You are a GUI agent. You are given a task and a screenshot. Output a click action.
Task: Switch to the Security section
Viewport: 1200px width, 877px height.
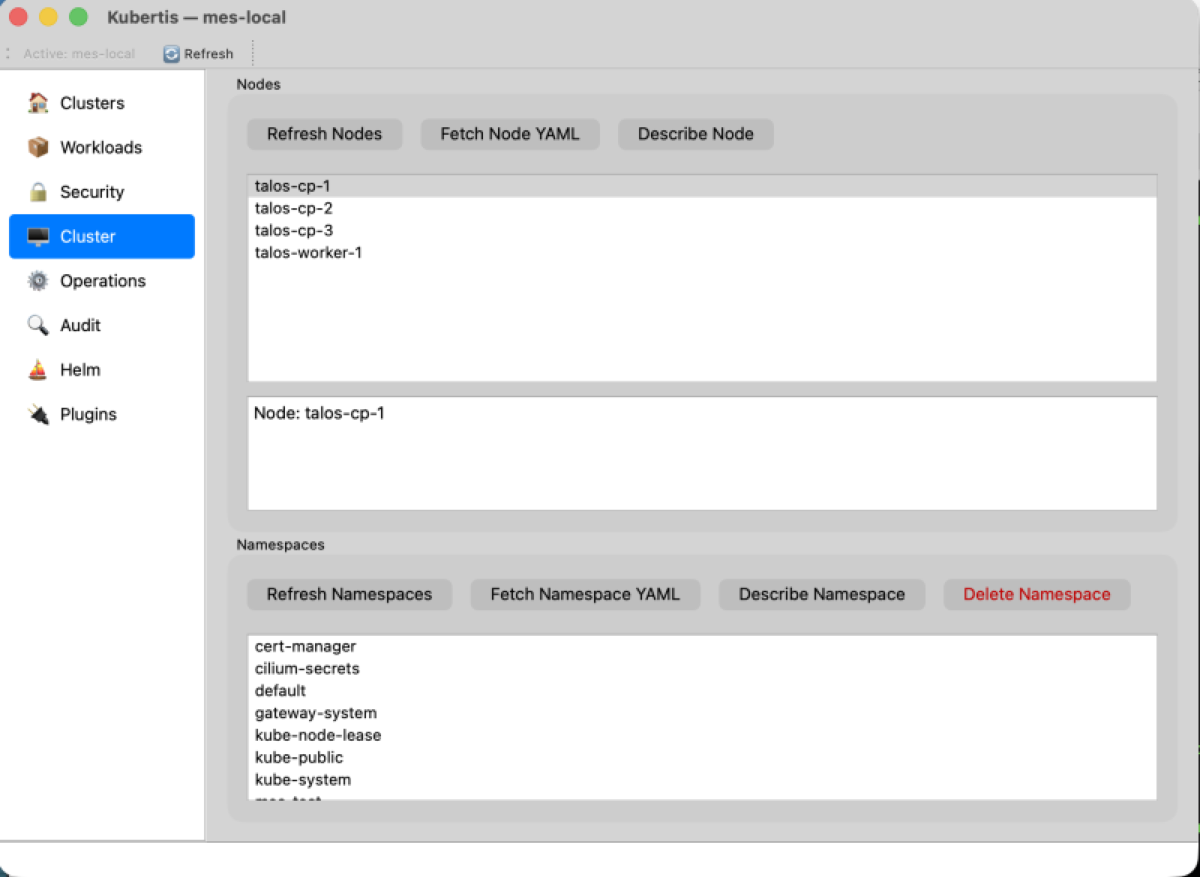pyautogui.click(x=102, y=192)
